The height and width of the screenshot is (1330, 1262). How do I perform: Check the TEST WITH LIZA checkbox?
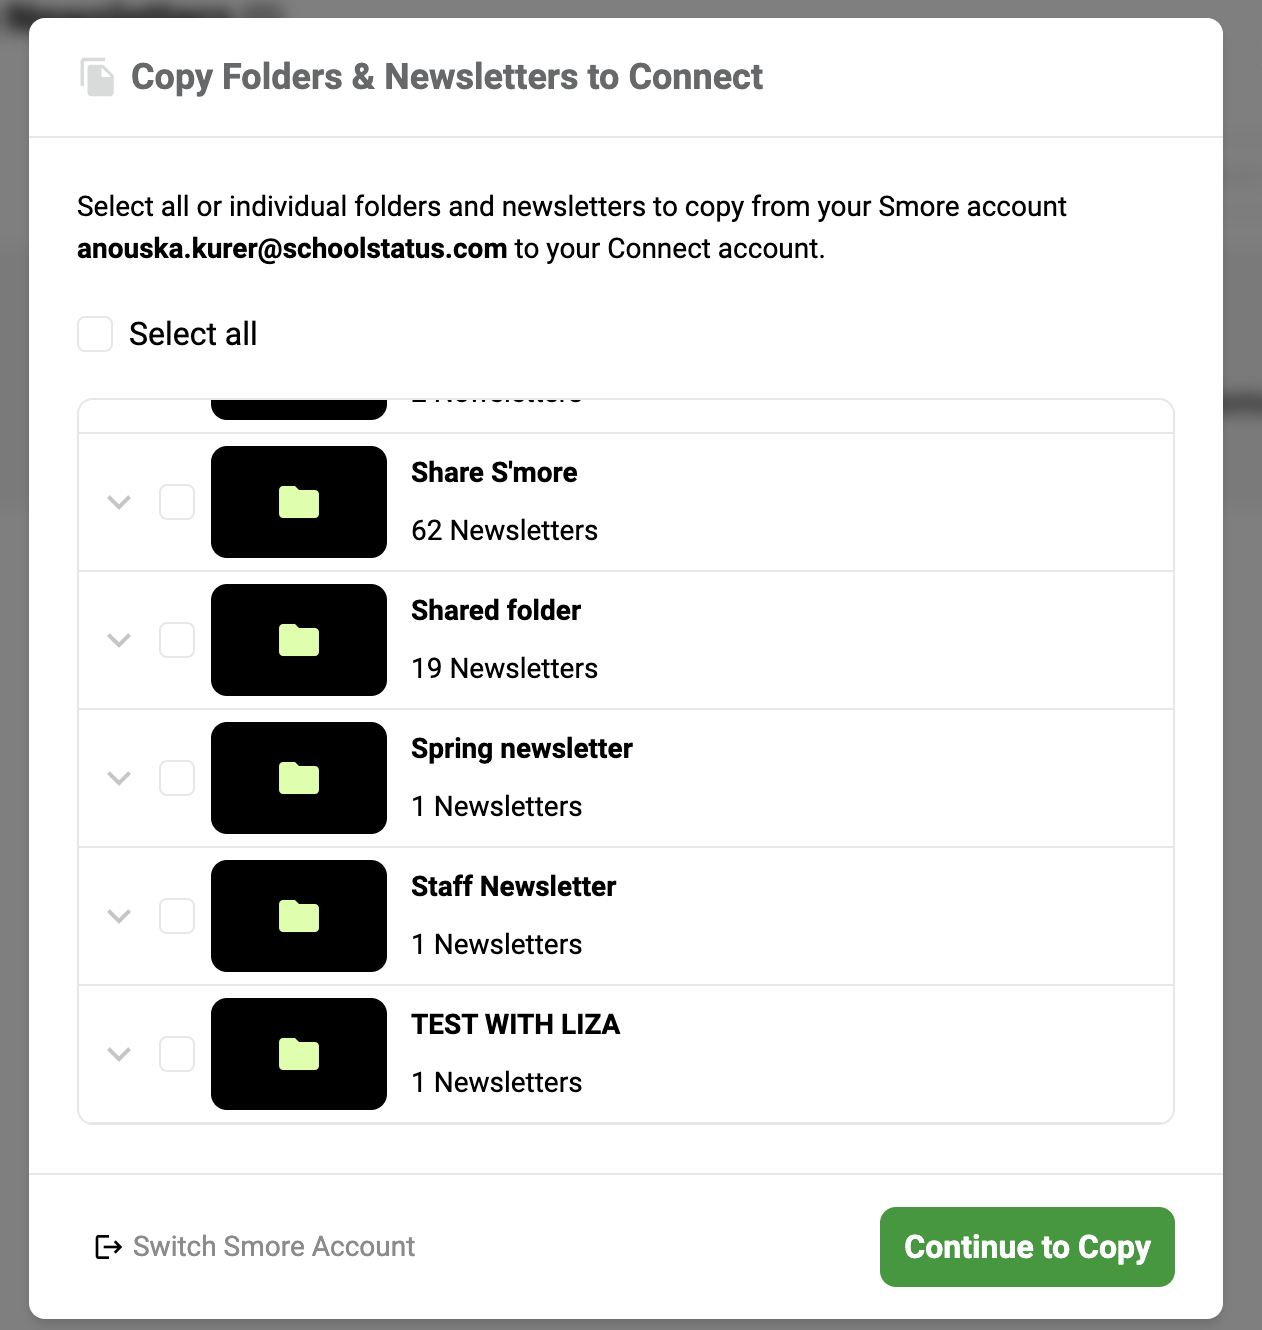pyautogui.click(x=177, y=1054)
